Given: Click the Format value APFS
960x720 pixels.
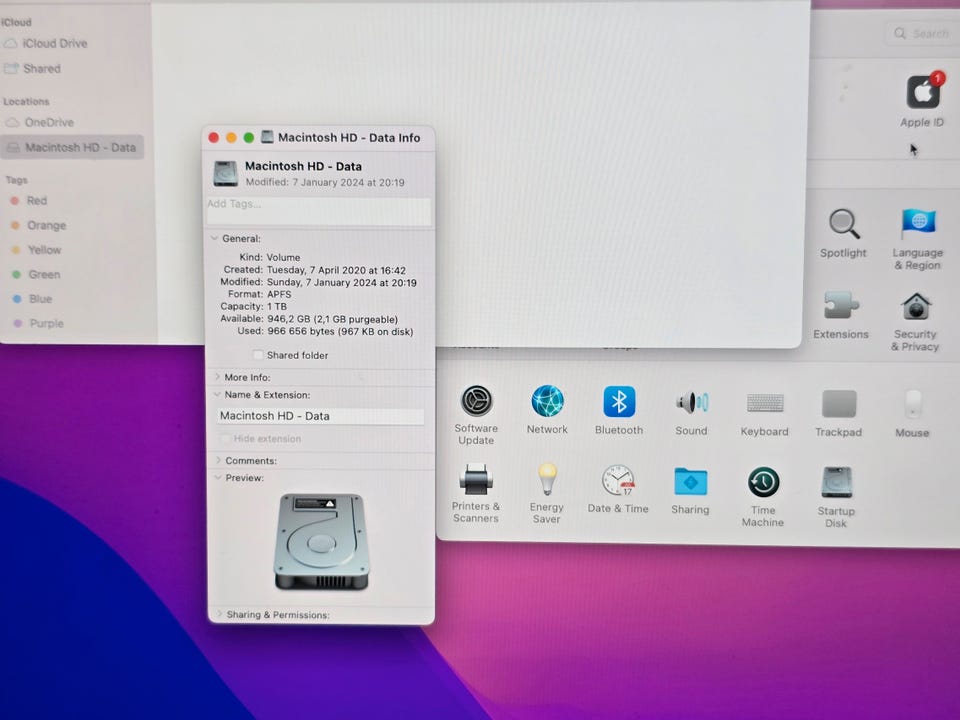Looking at the screenshot, I should point(279,294).
